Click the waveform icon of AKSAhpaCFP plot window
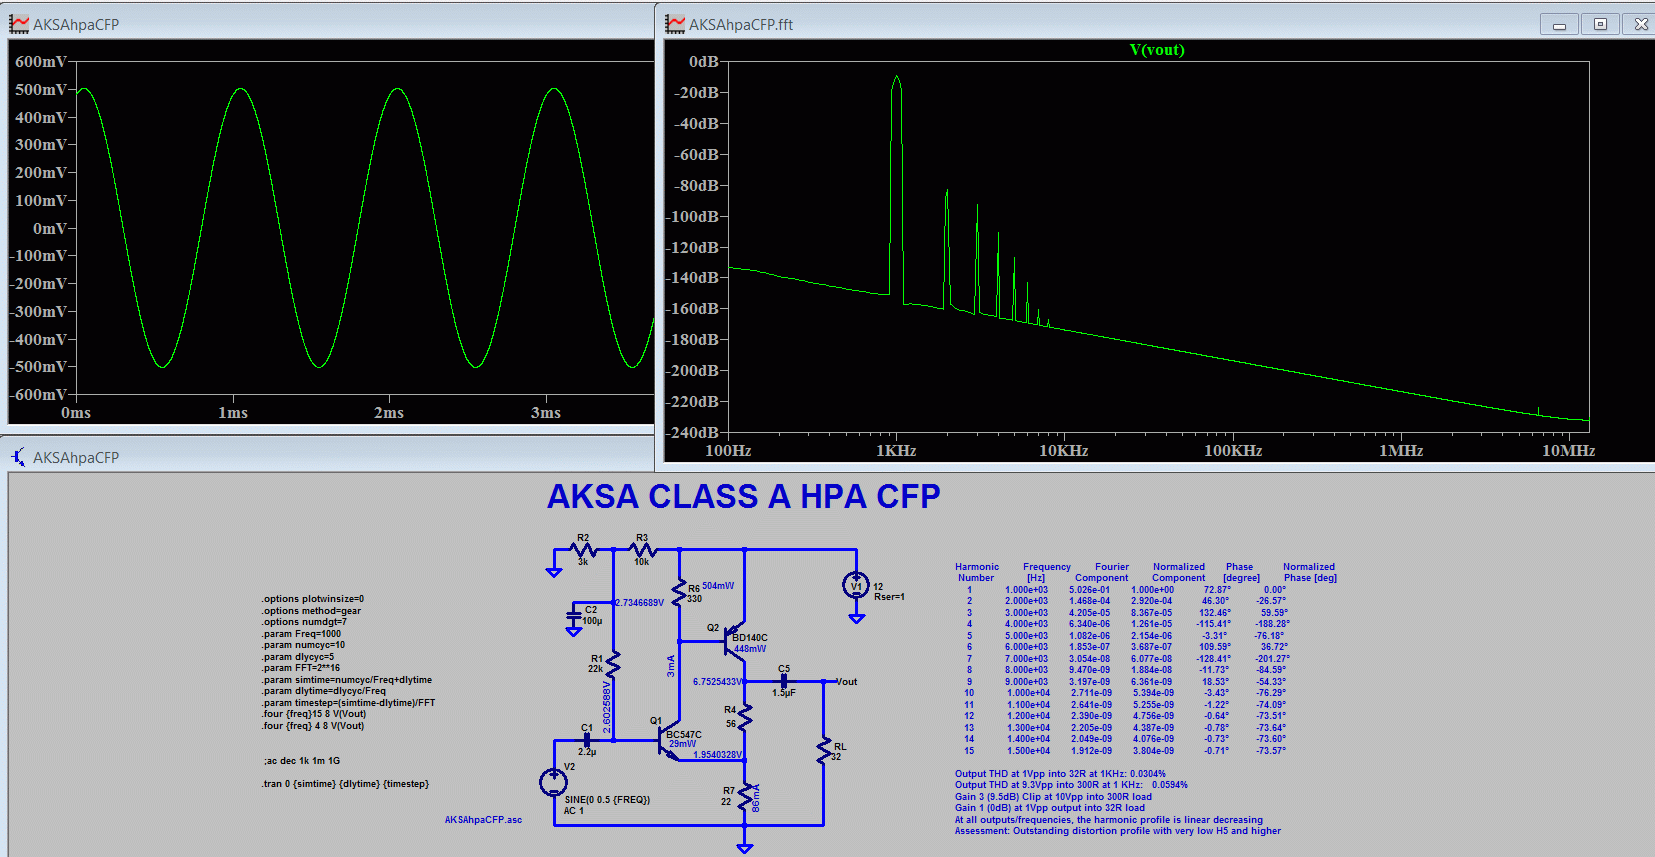This screenshot has width=1655, height=857. pos(19,24)
